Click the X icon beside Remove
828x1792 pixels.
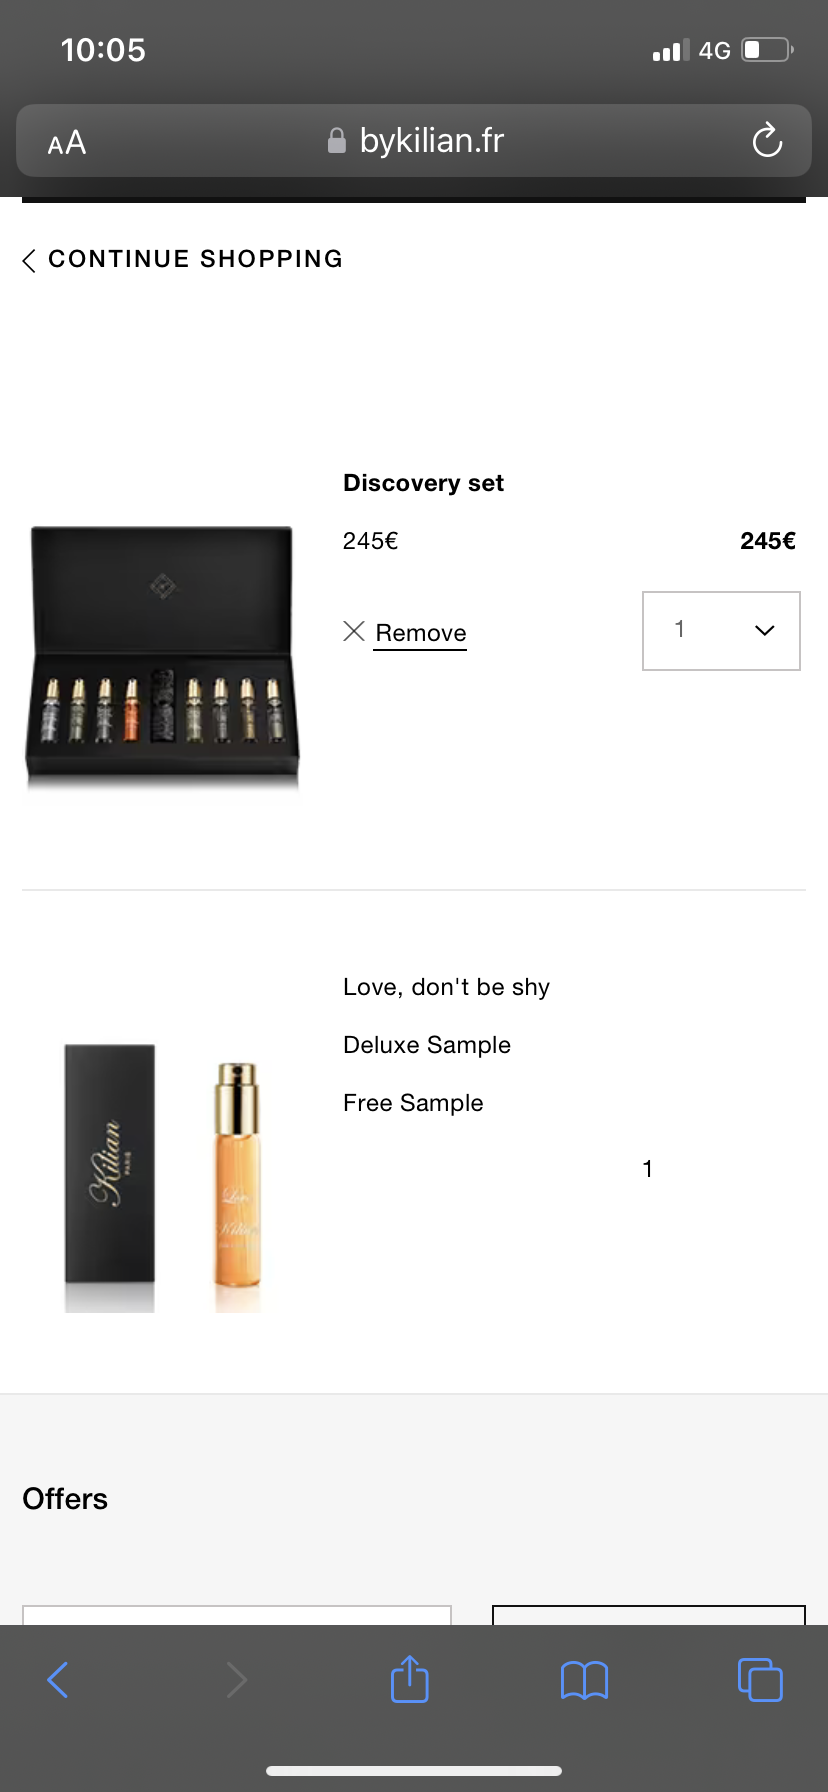pyautogui.click(x=354, y=631)
